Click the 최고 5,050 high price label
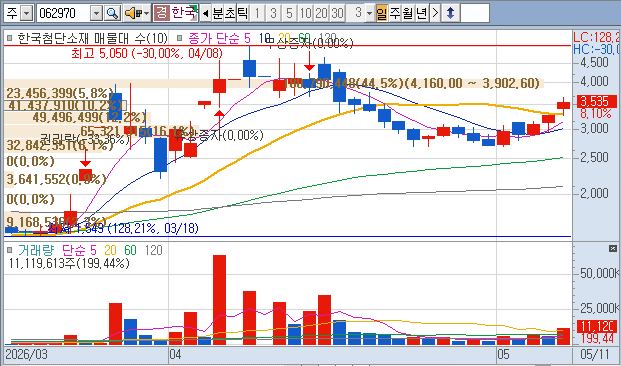The image size is (621, 366). click(147, 53)
